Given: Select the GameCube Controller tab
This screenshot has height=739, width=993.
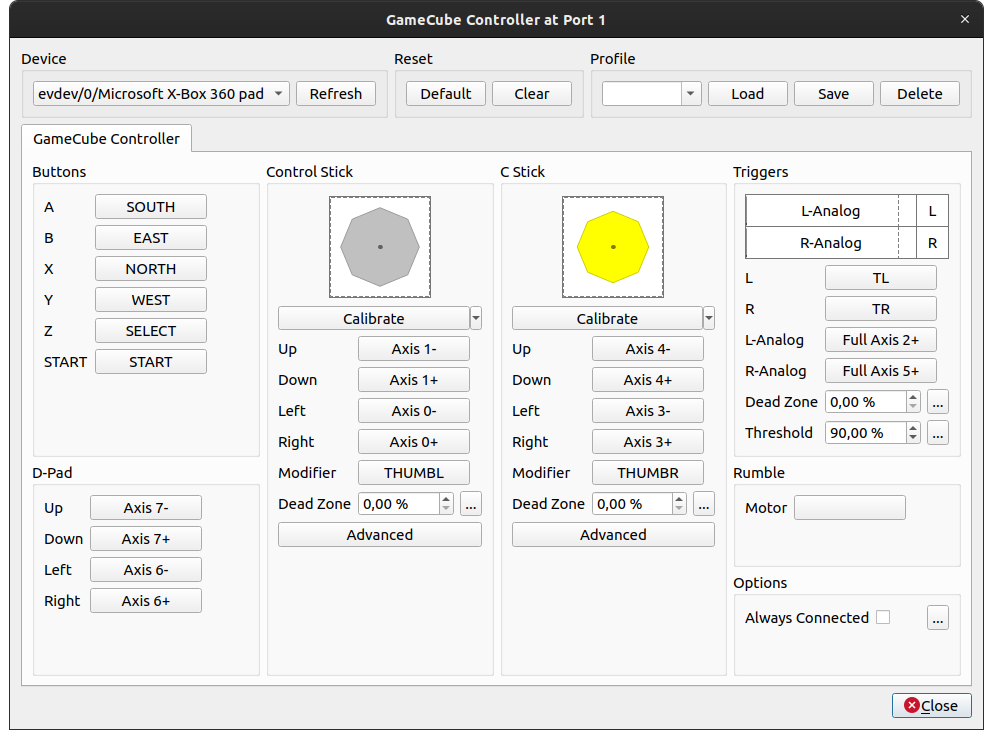Looking at the screenshot, I should click(x=107, y=139).
